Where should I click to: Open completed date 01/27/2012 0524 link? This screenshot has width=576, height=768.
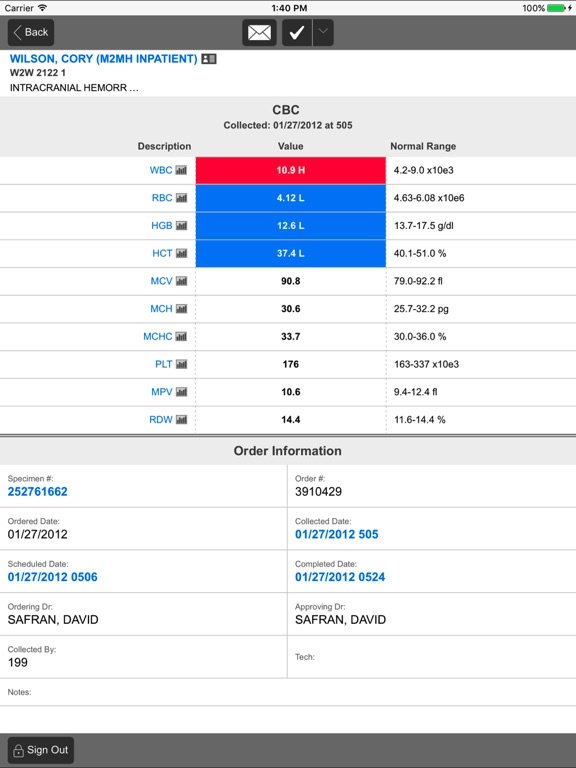(340, 577)
